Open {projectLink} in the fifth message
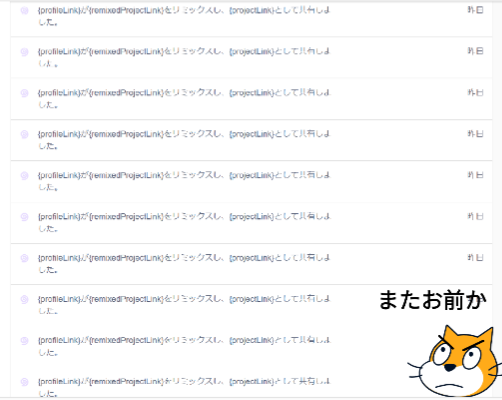The width and height of the screenshot is (502, 400). [252, 175]
